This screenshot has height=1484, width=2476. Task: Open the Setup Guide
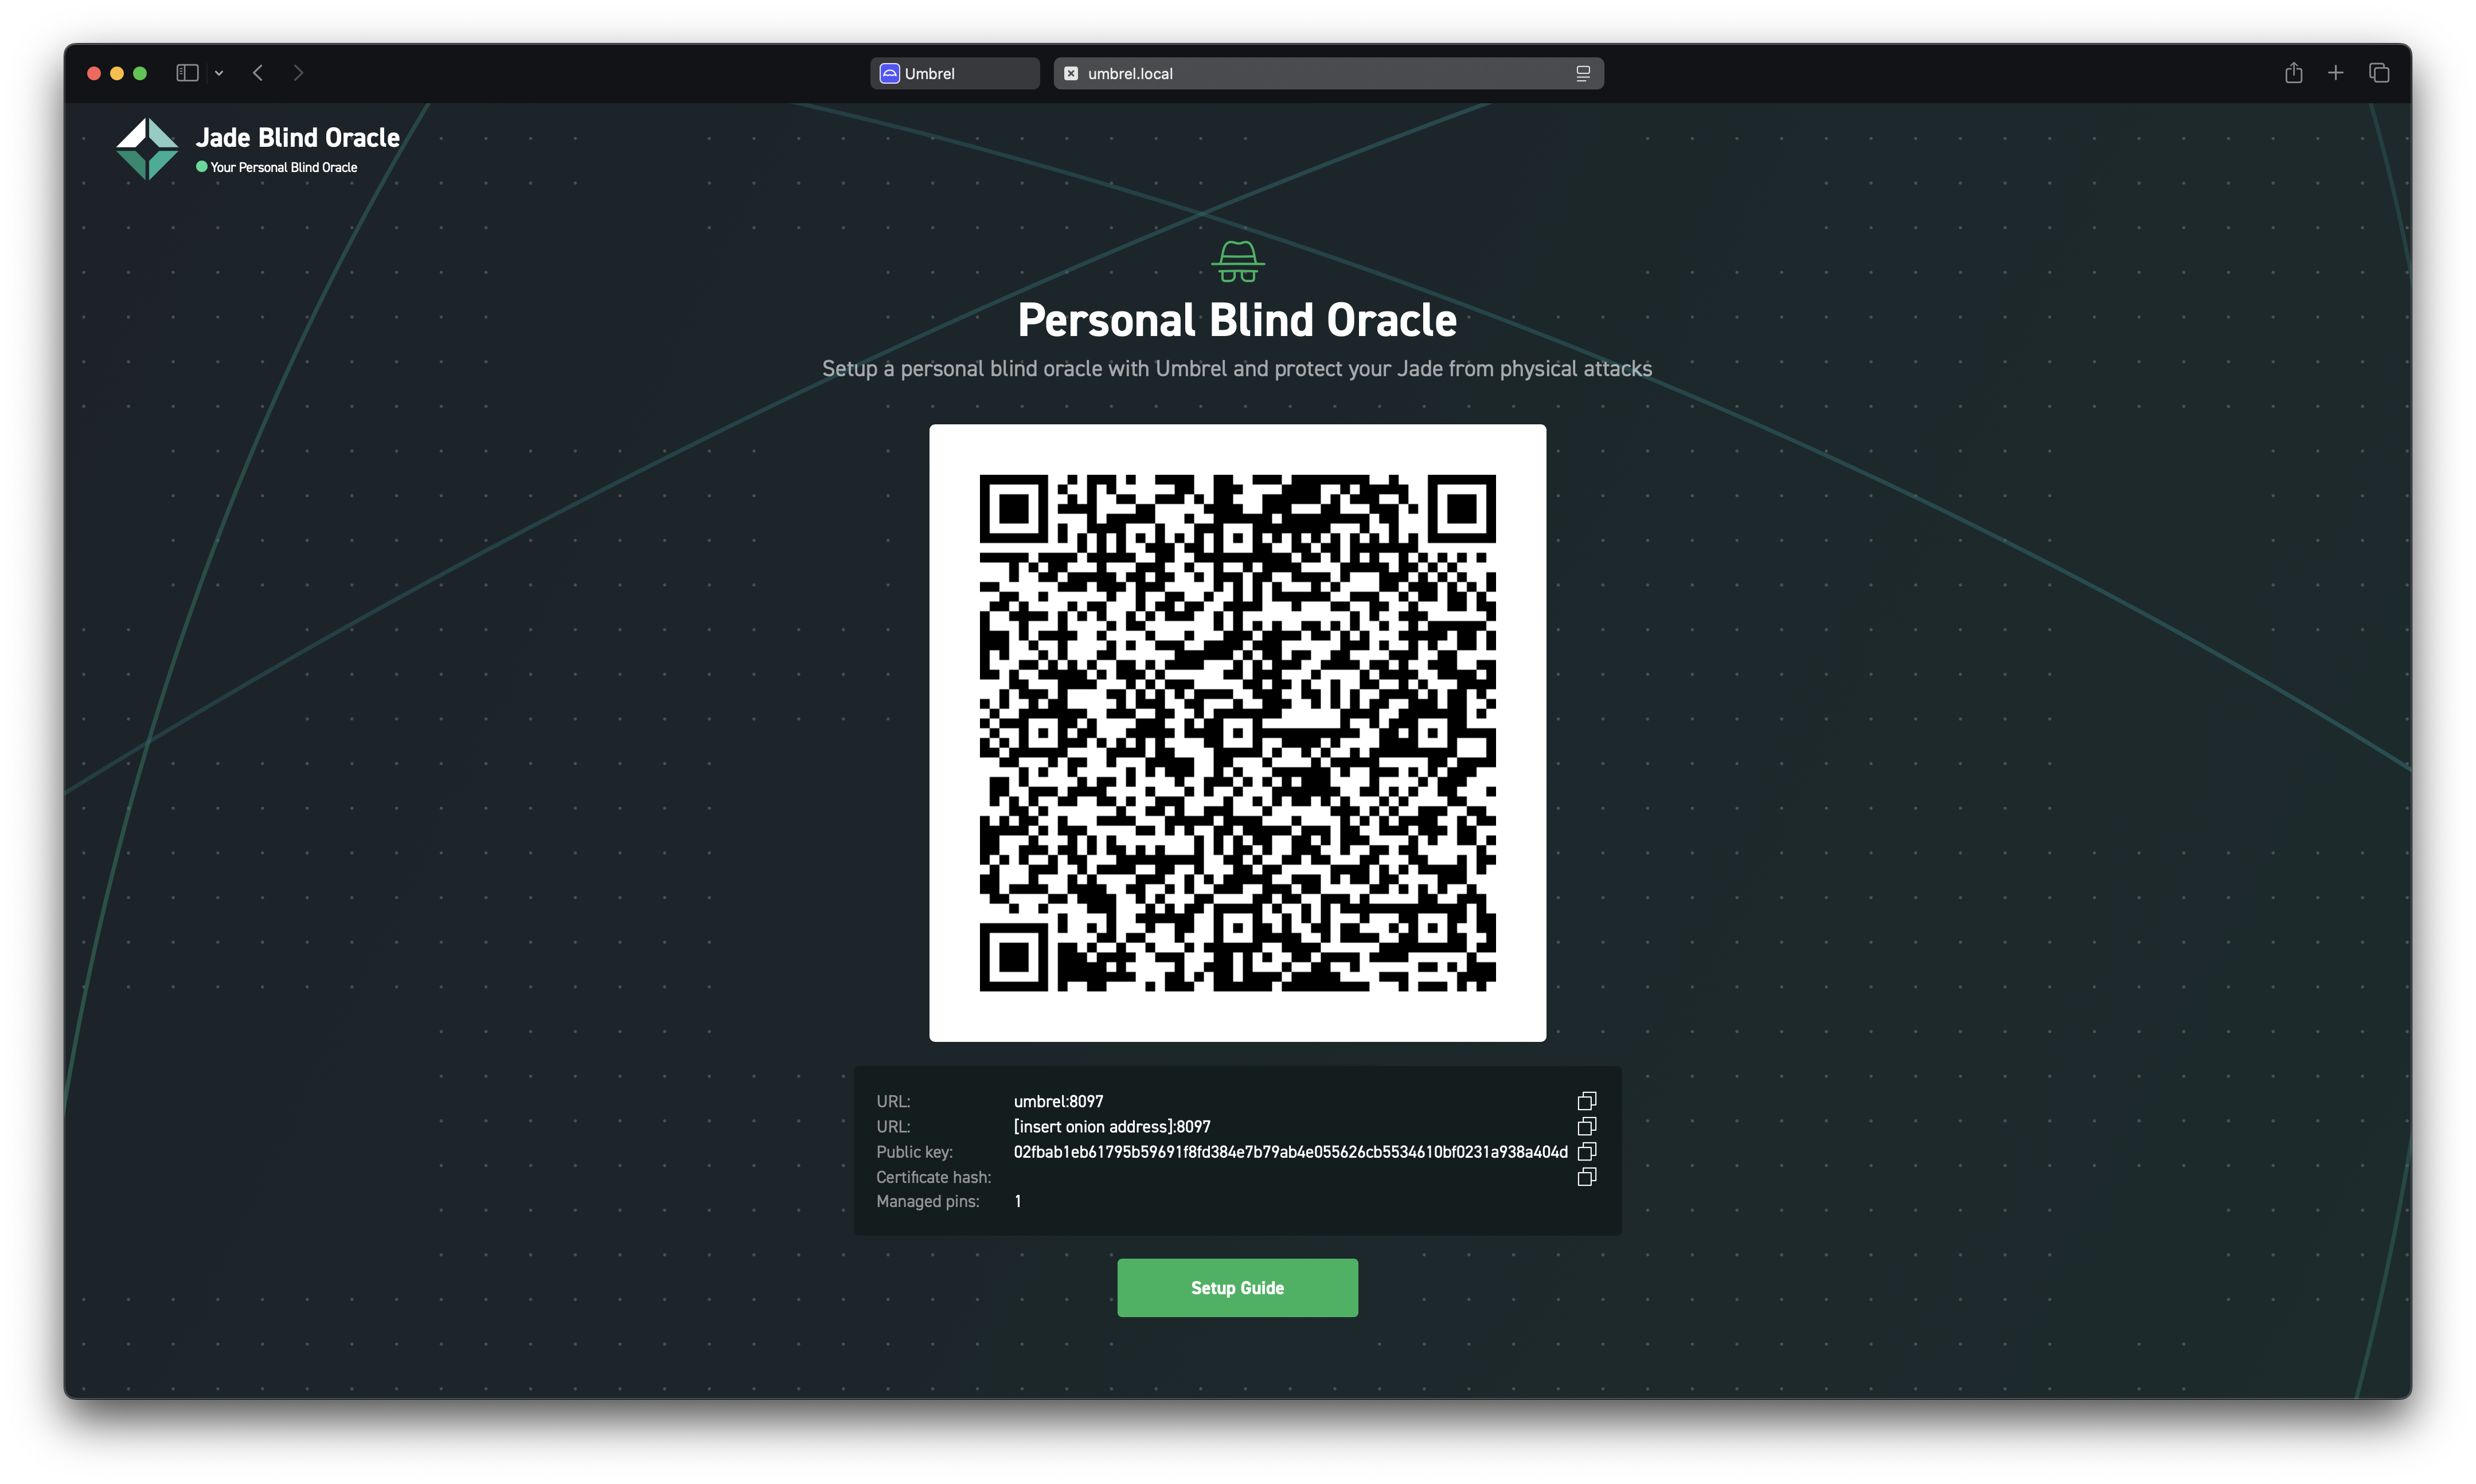(1237, 1287)
